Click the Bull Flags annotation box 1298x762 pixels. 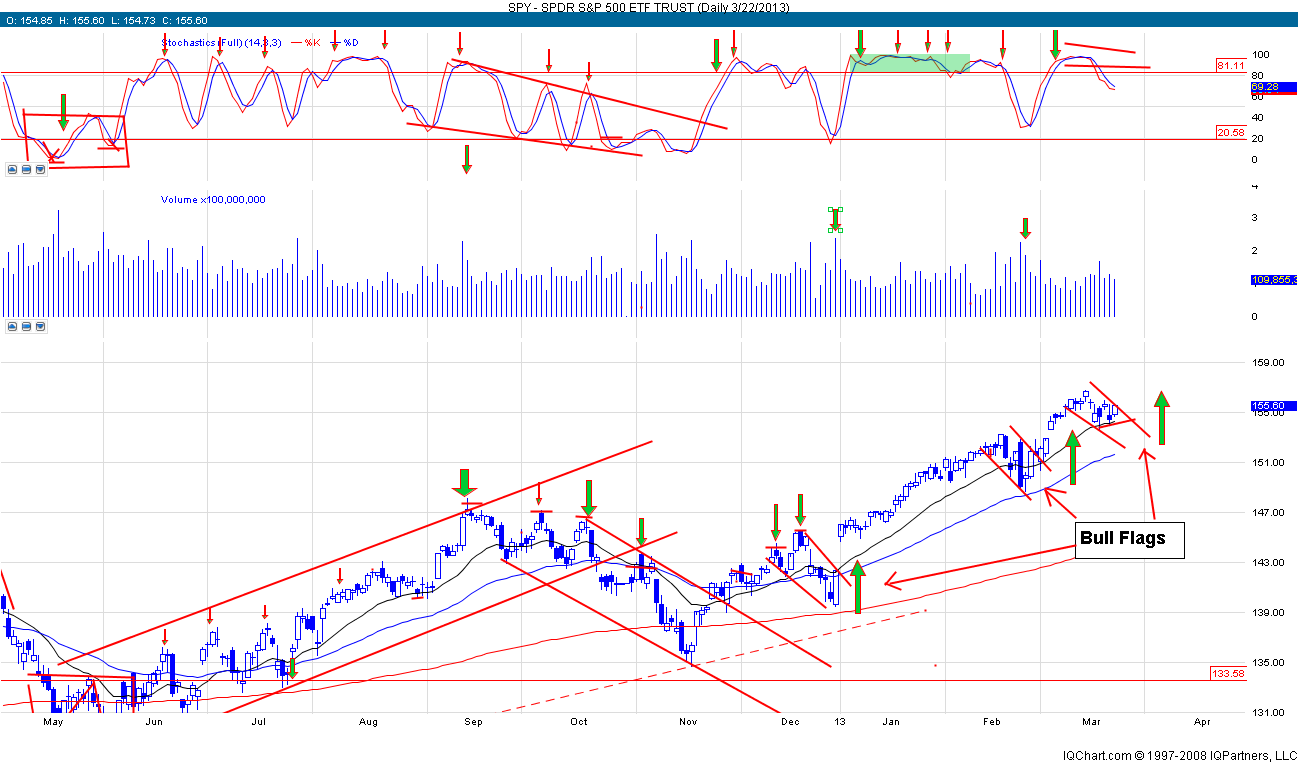(x=1128, y=539)
